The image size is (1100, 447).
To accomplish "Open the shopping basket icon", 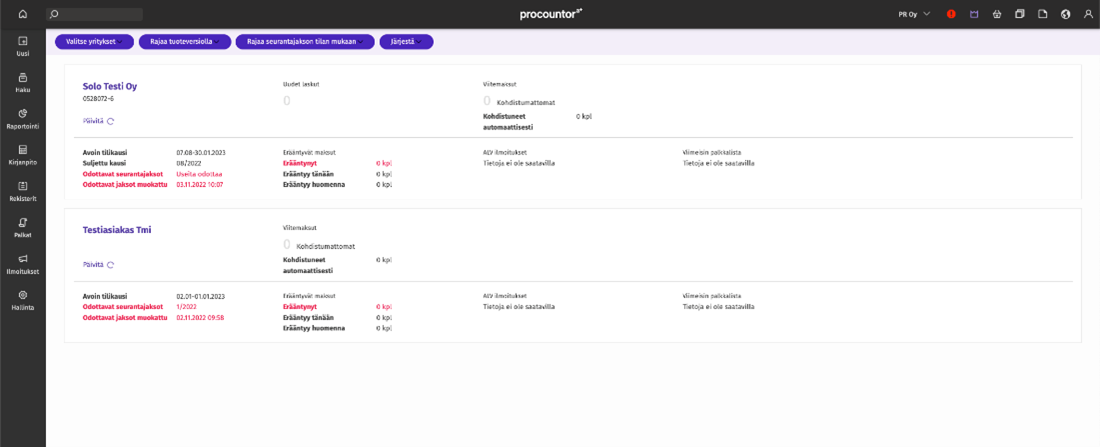I will tap(996, 14).
